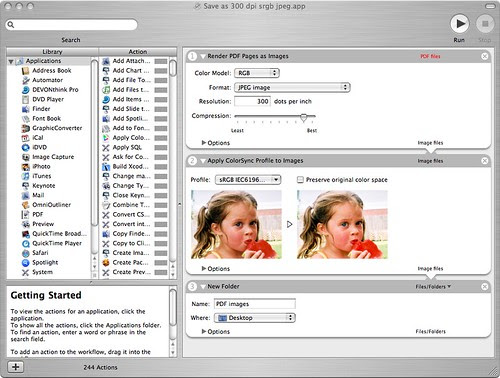Select the PDF library icon

(26, 215)
